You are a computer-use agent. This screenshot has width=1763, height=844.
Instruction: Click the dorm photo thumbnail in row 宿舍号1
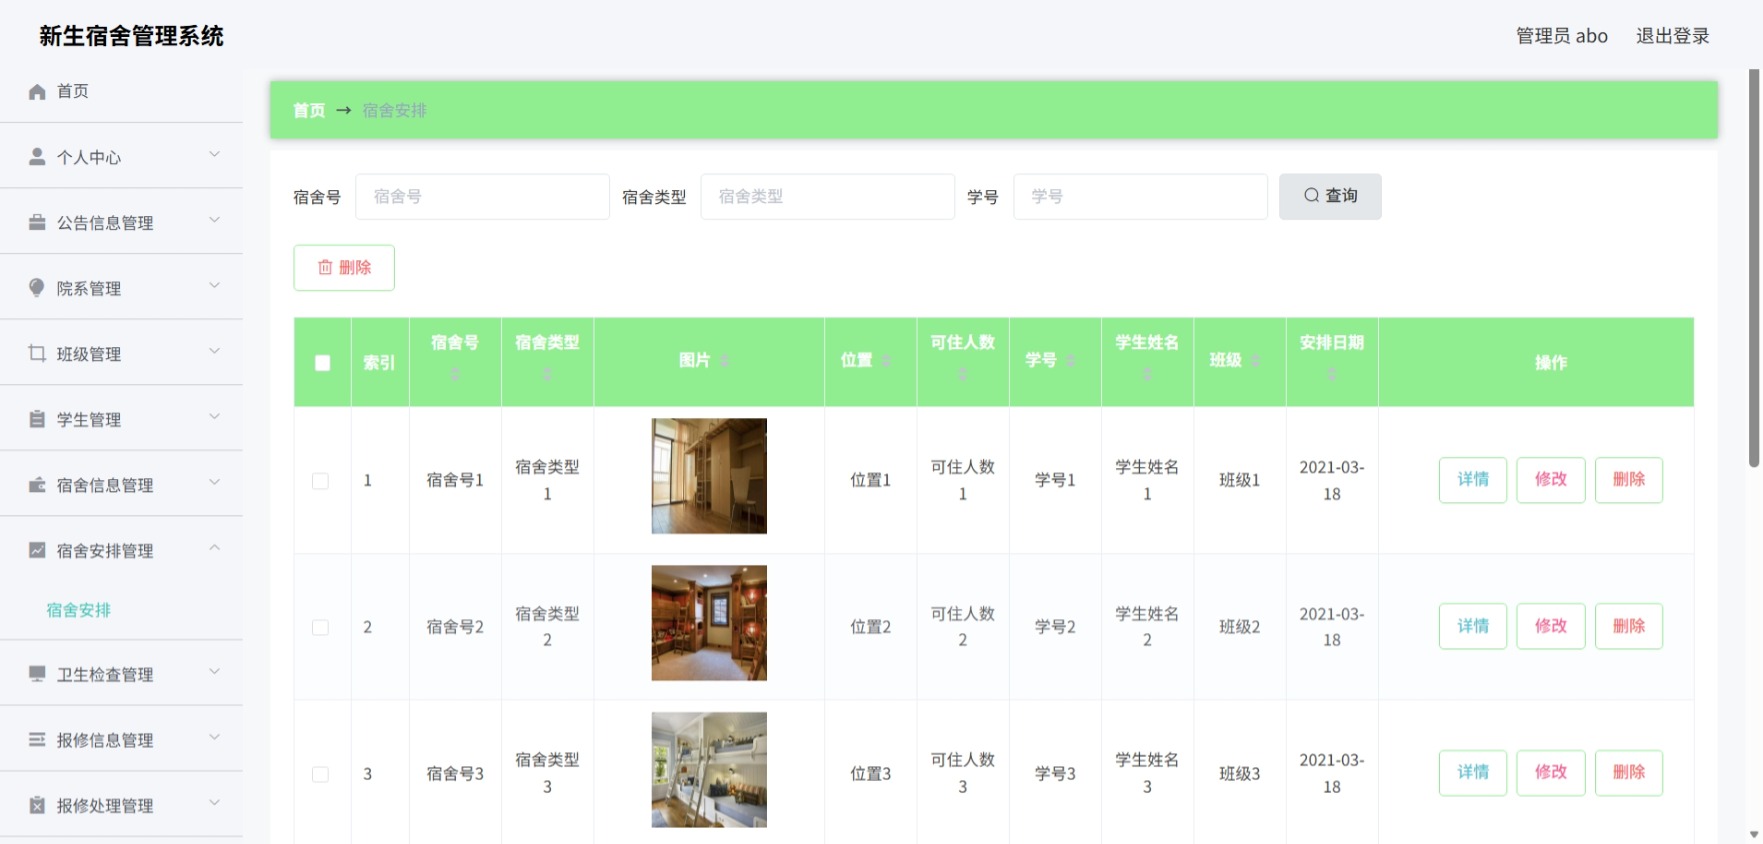tap(709, 476)
